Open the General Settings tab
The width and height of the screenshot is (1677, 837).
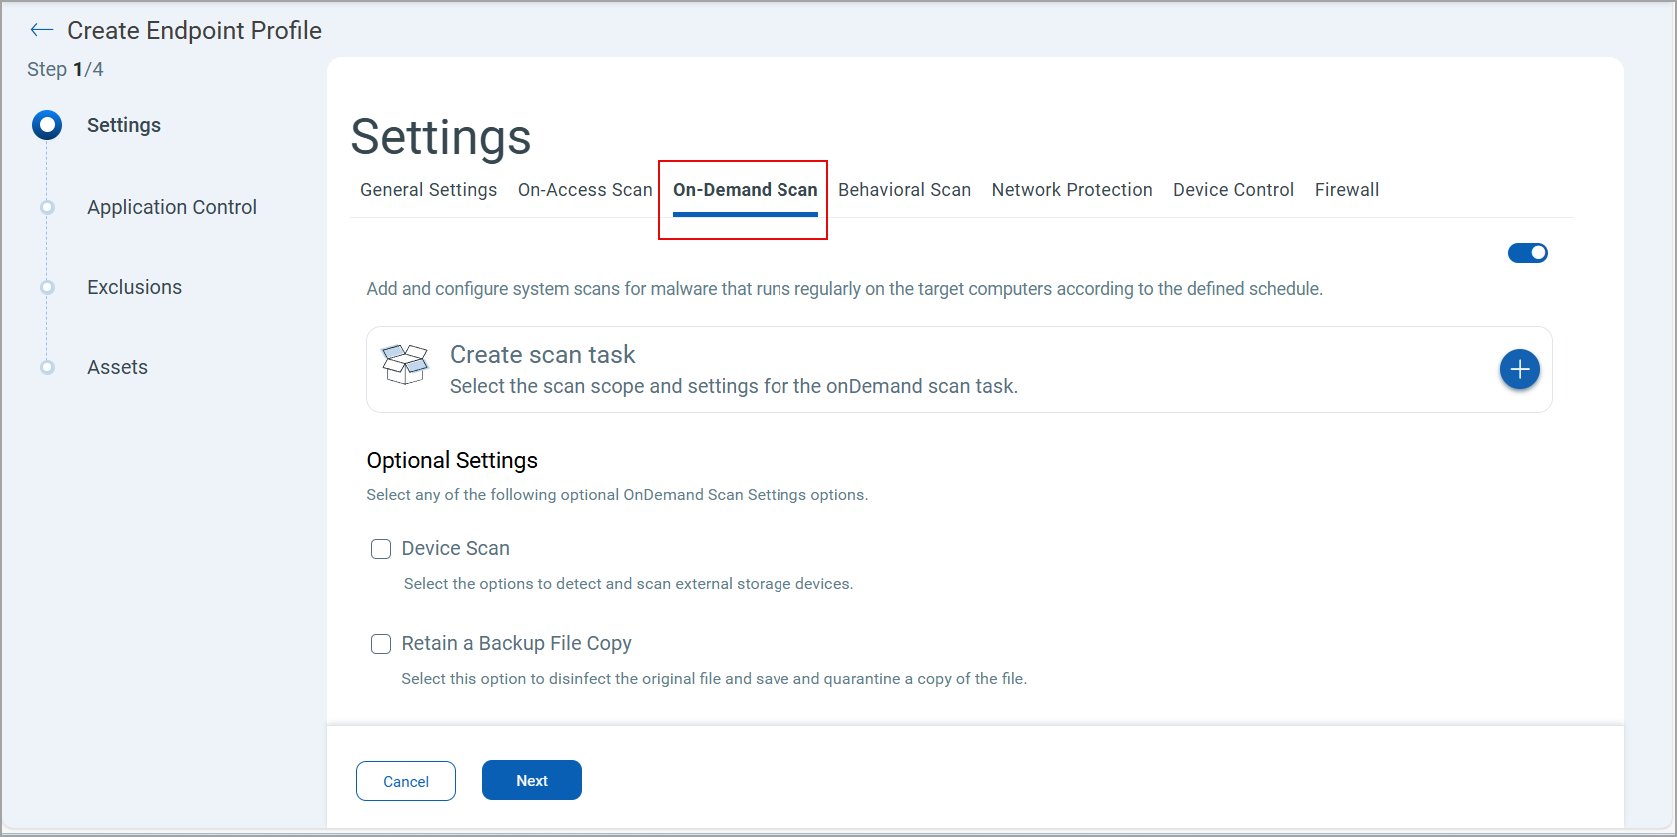[428, 190]
